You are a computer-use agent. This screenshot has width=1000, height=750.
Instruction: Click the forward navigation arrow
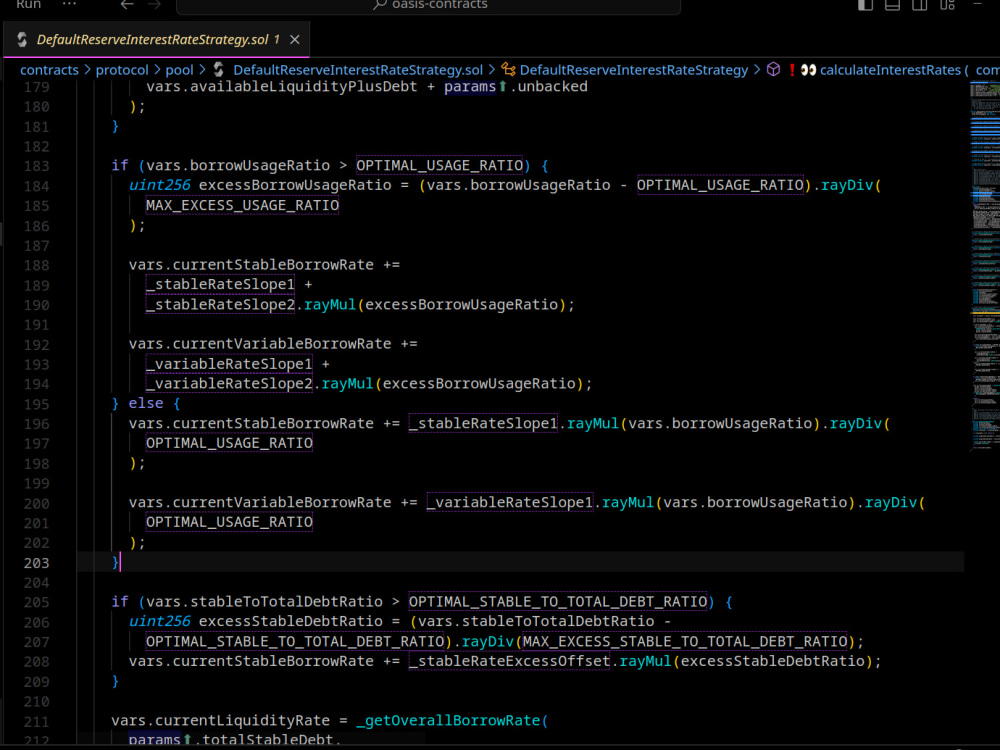[x=152, y=6]
